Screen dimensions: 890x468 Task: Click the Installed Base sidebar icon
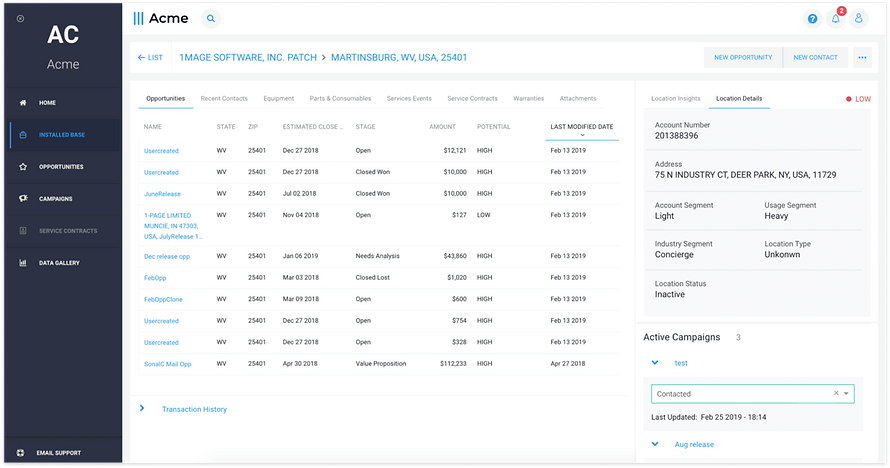pos(23,135)
